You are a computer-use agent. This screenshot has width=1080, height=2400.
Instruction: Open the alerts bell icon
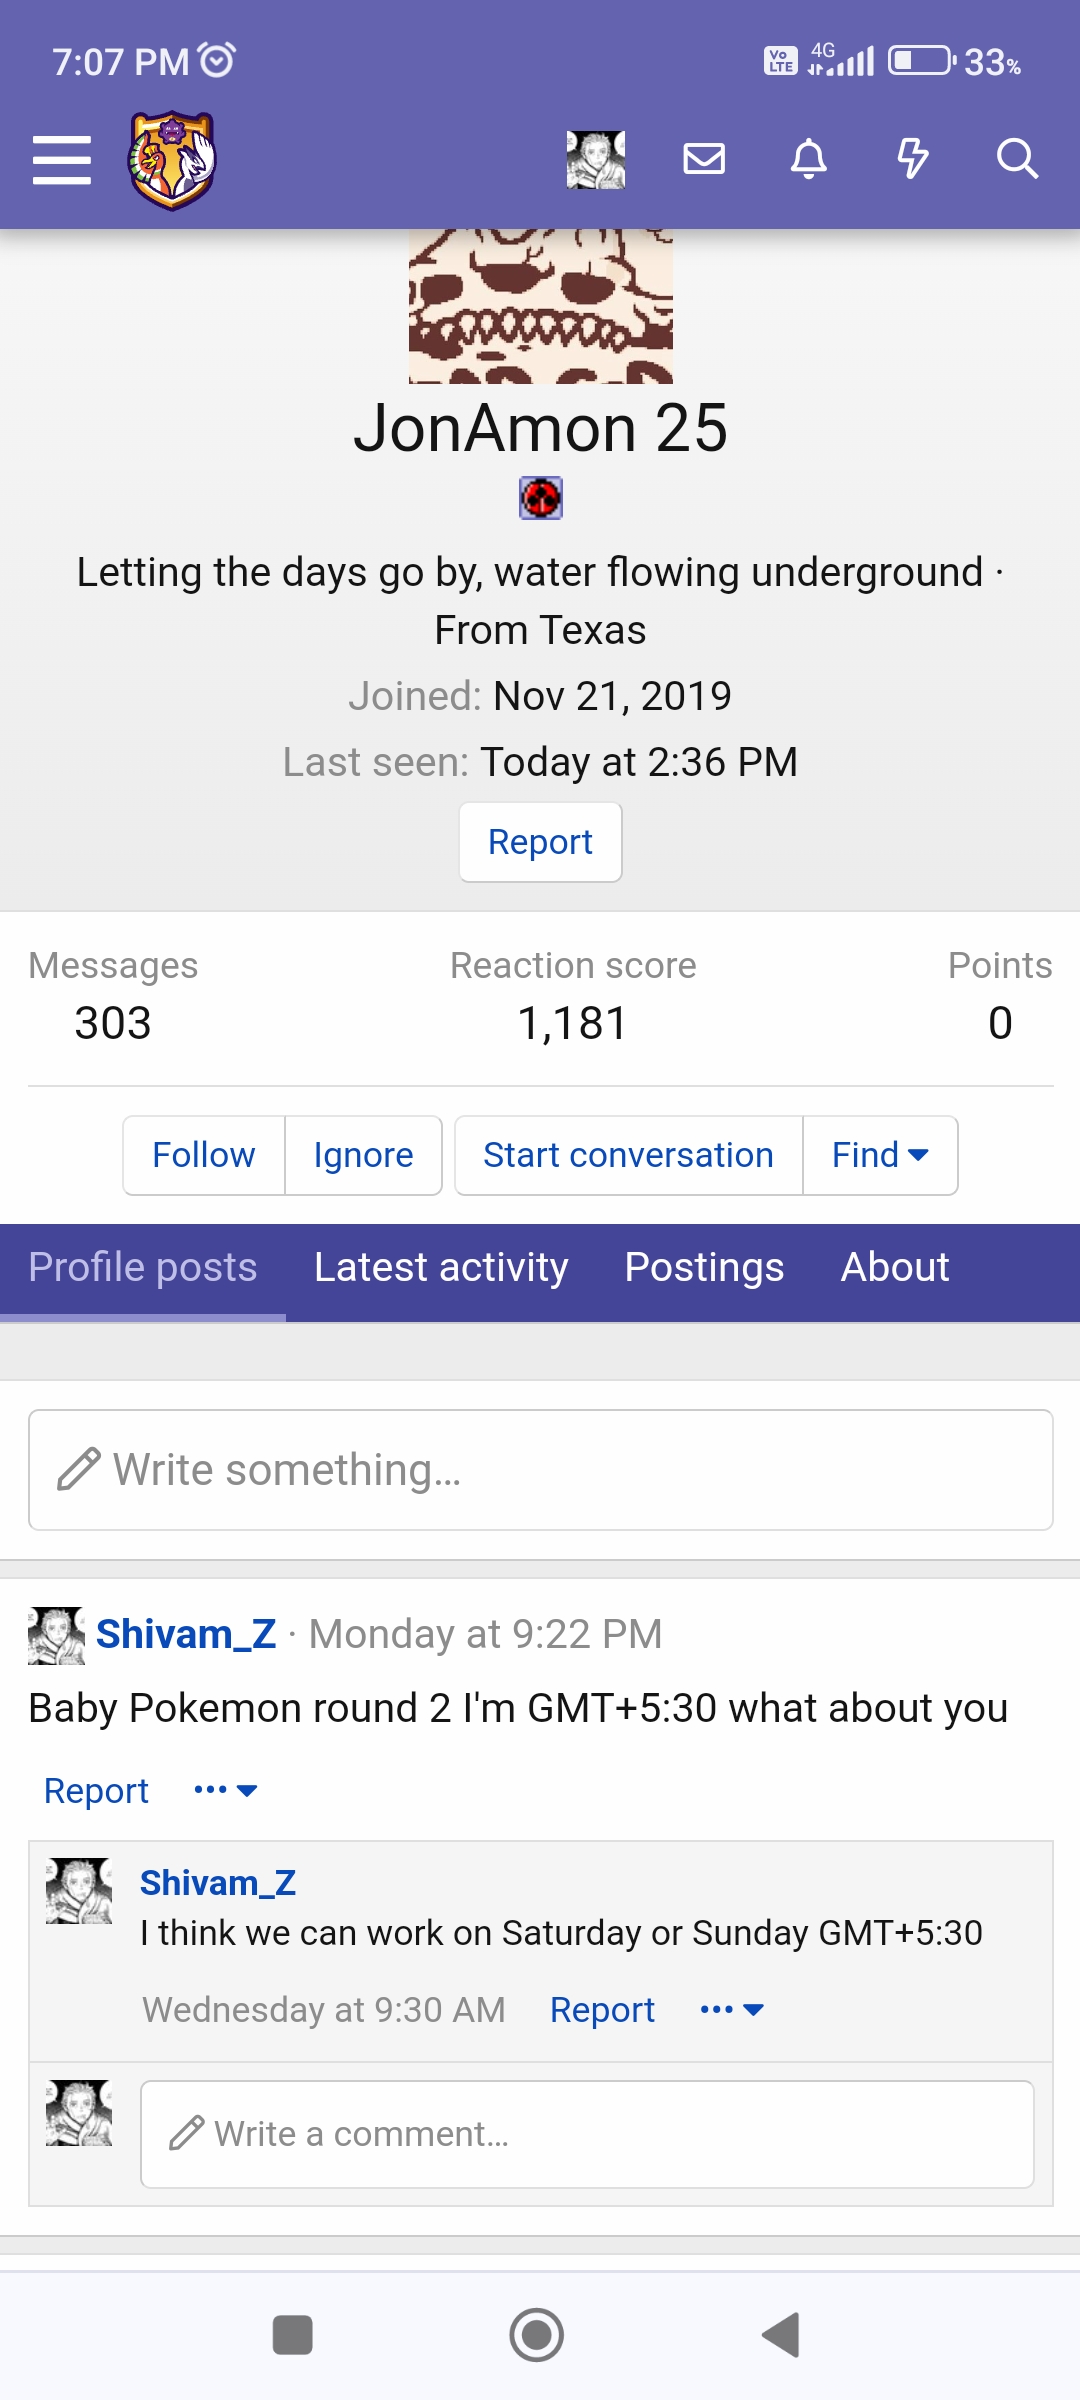[x=809, y=159]
